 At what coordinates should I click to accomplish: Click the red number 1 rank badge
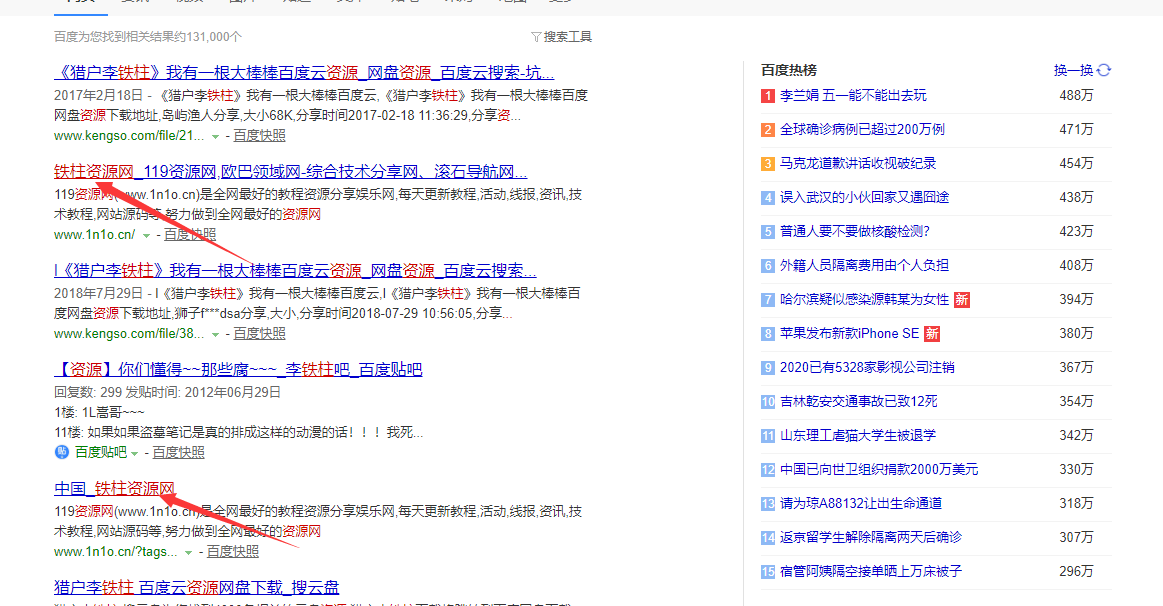click(768, 96)
